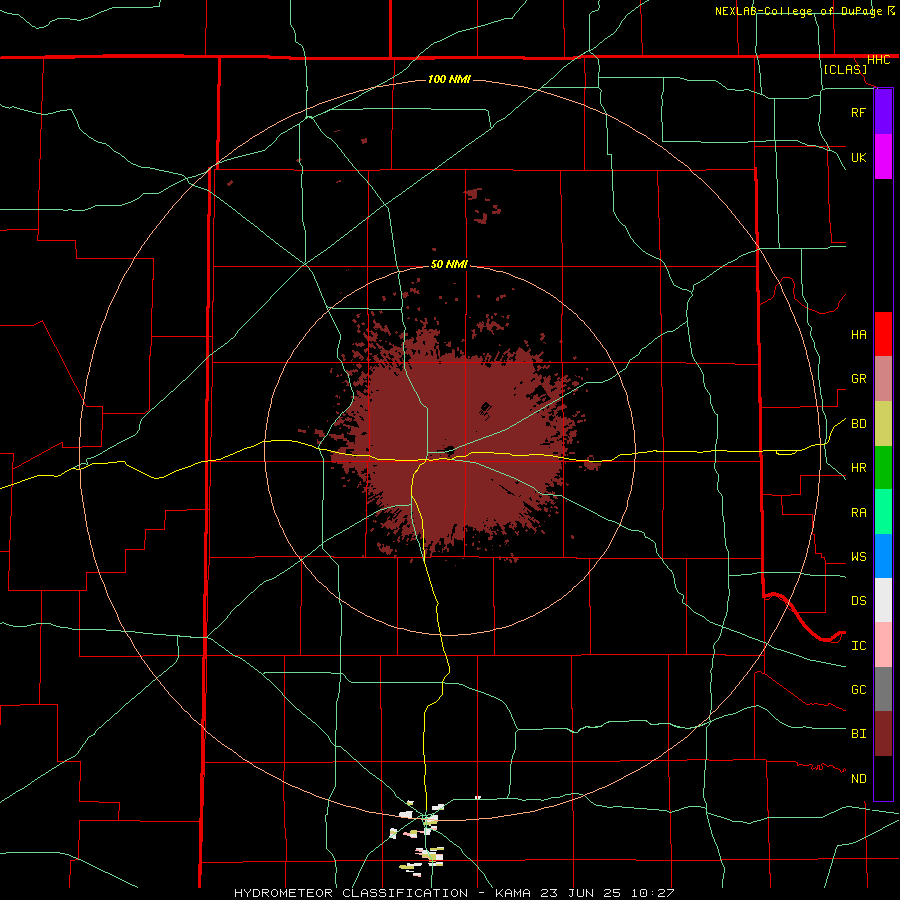Viewport: 900px width, 900px height.
Task: Click the light pink IC swatch
Action: pyautogui.click(x=883, y=645)
